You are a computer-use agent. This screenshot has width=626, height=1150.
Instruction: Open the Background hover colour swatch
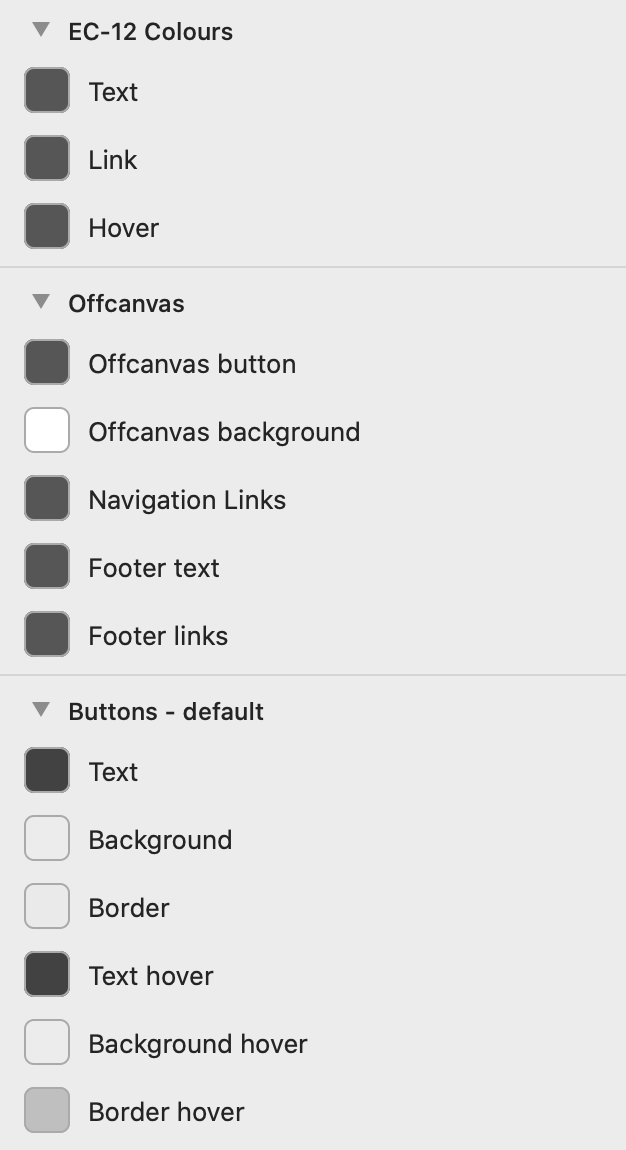(47, 1043)
